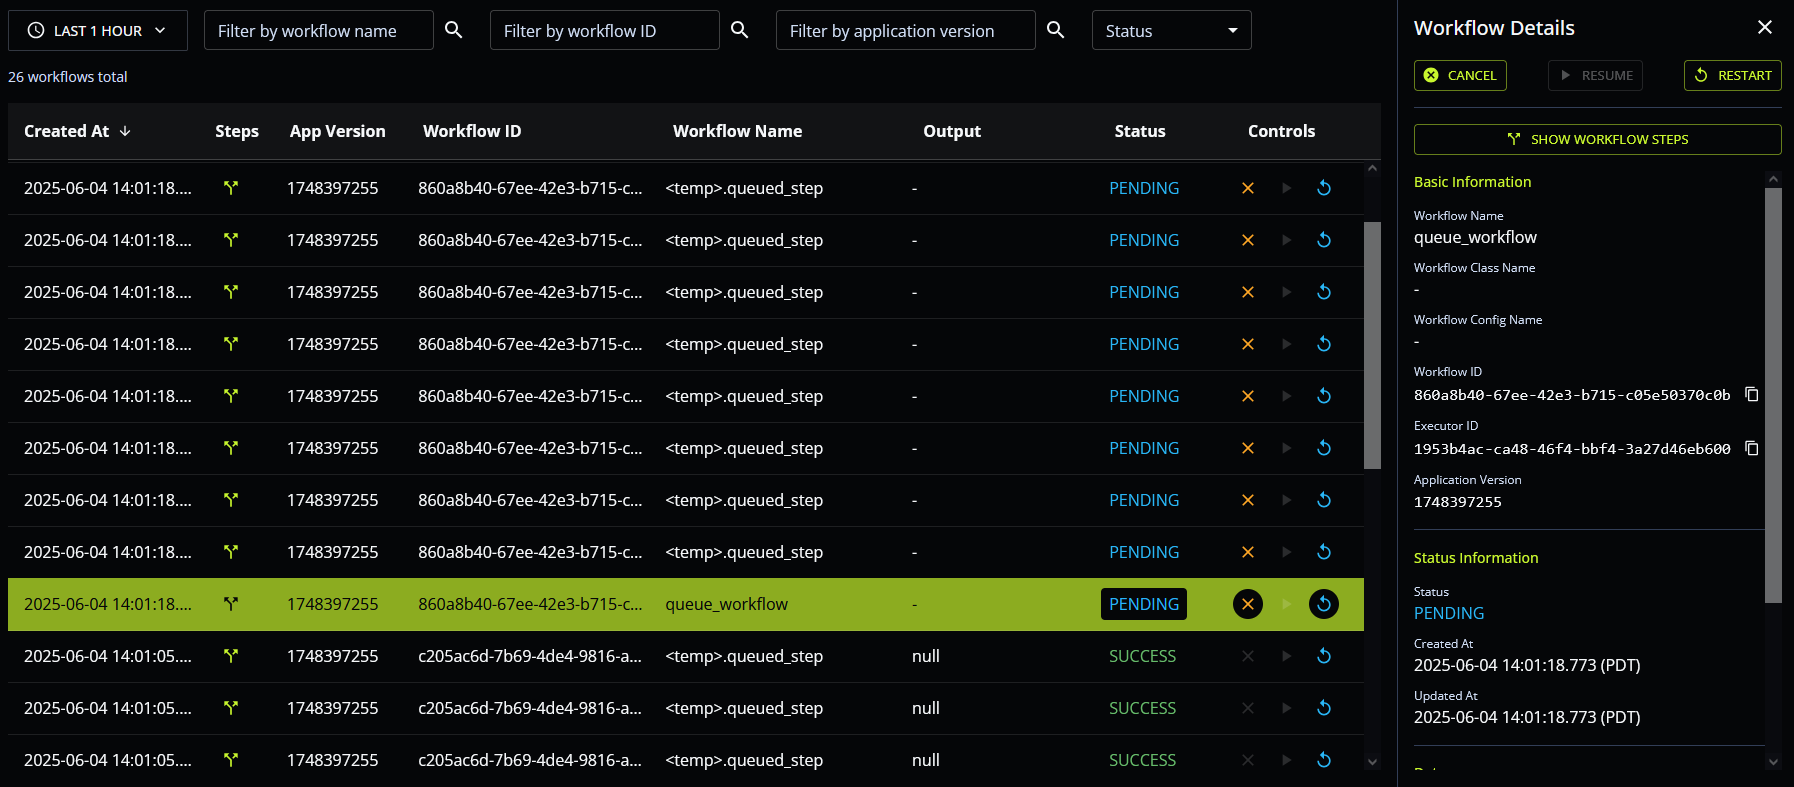
Task: Click the Steps column header
Action: (x=237, y=131)
